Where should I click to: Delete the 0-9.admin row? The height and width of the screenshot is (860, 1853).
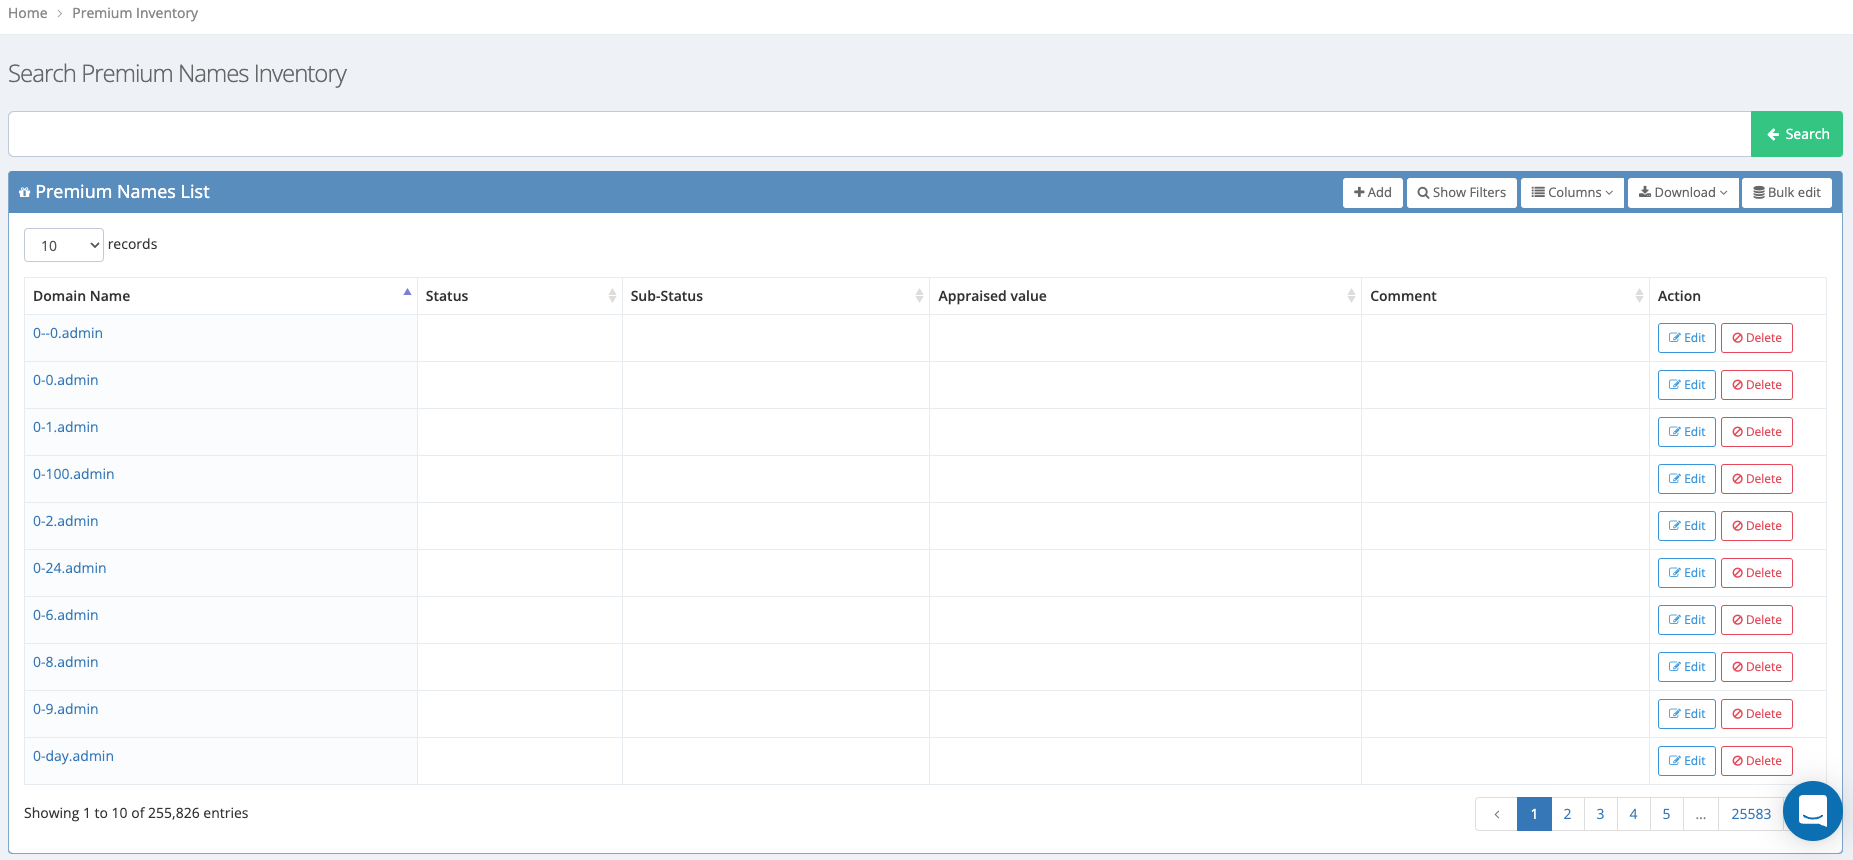point(1756,714)
